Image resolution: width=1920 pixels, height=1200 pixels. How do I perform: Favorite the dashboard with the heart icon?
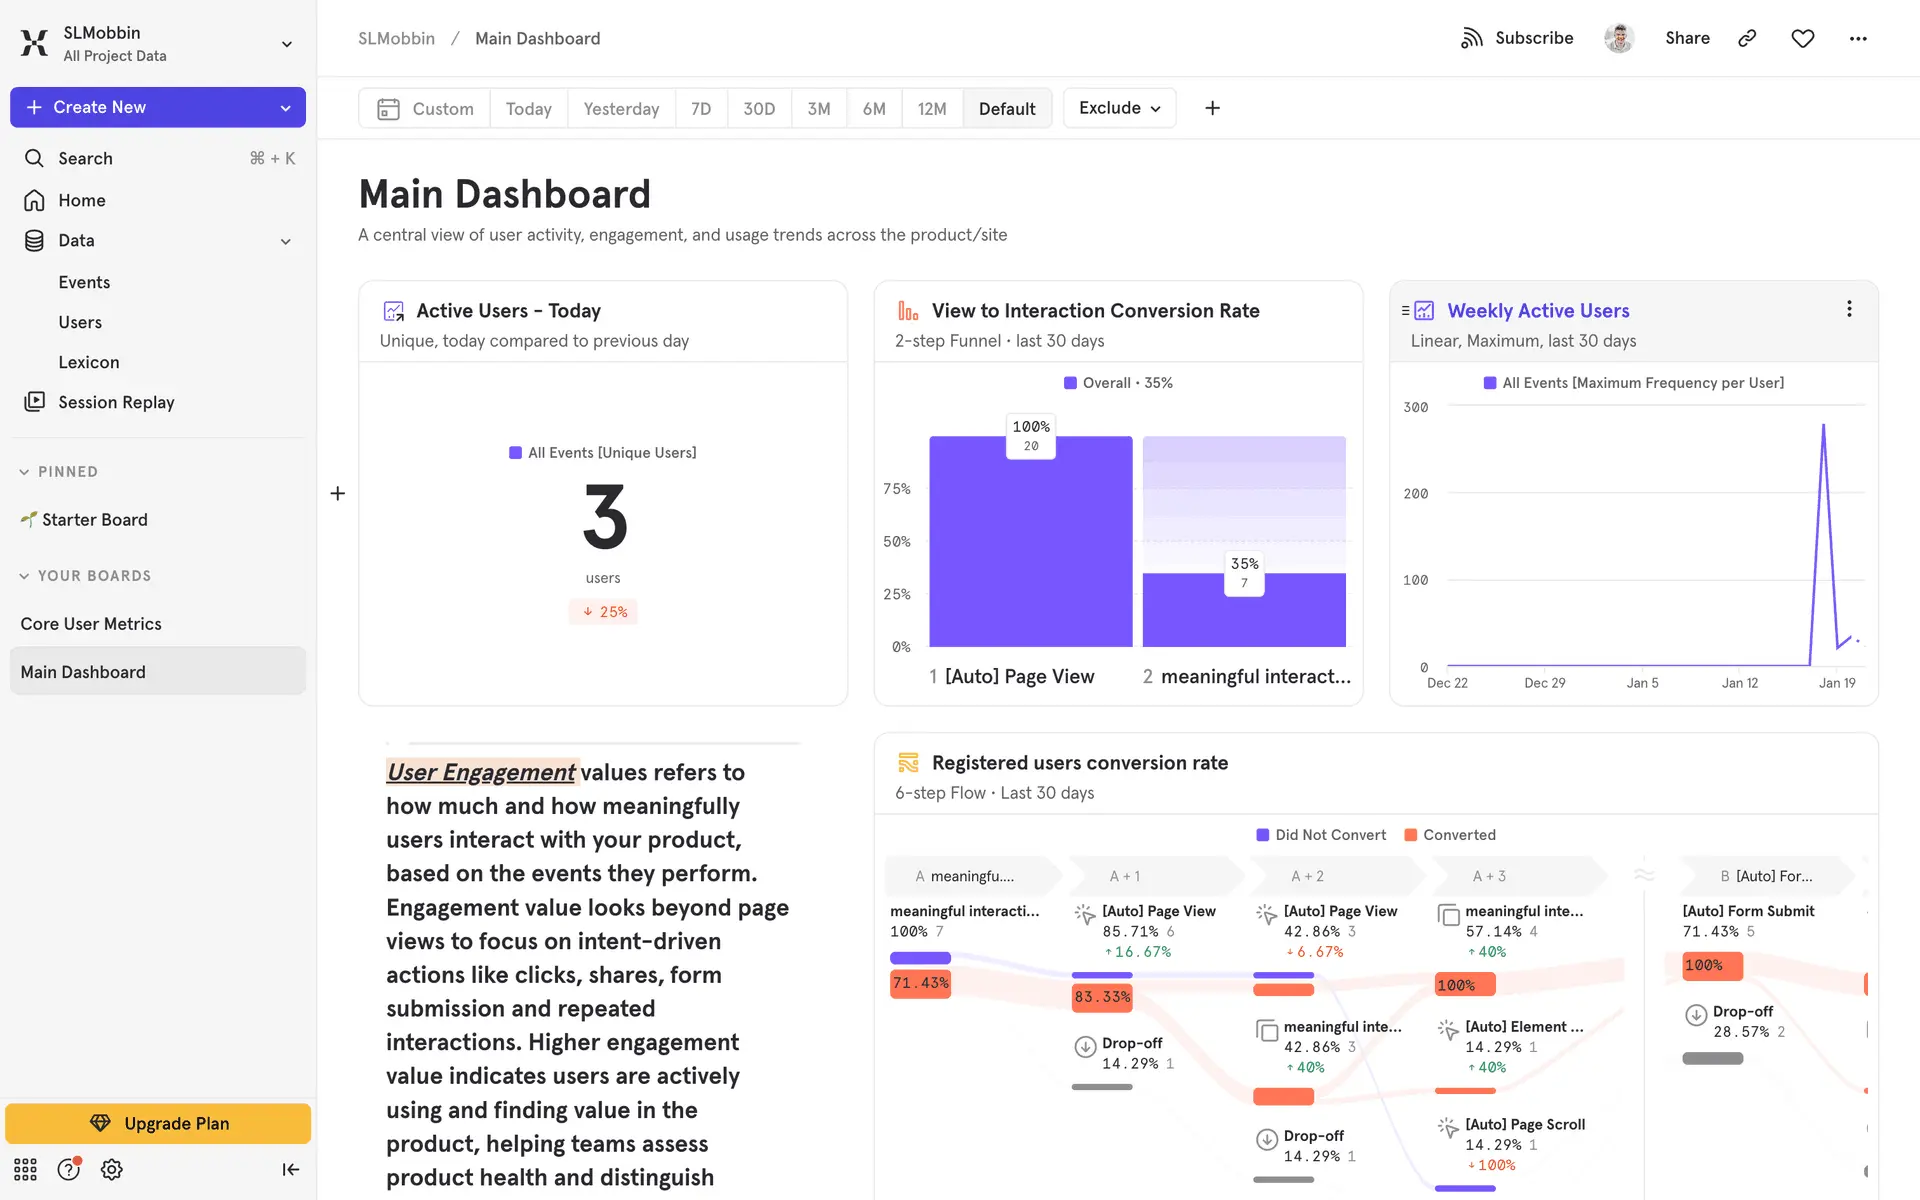tap(1802, 38)
